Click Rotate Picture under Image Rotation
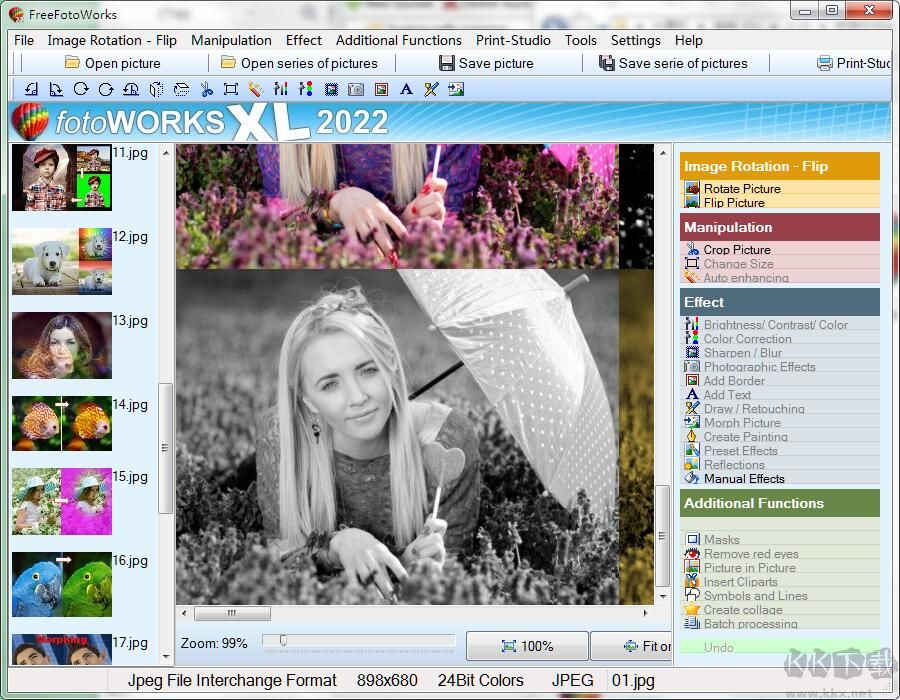Viewport: 900px width, 700px height. [x=742, y=188]
